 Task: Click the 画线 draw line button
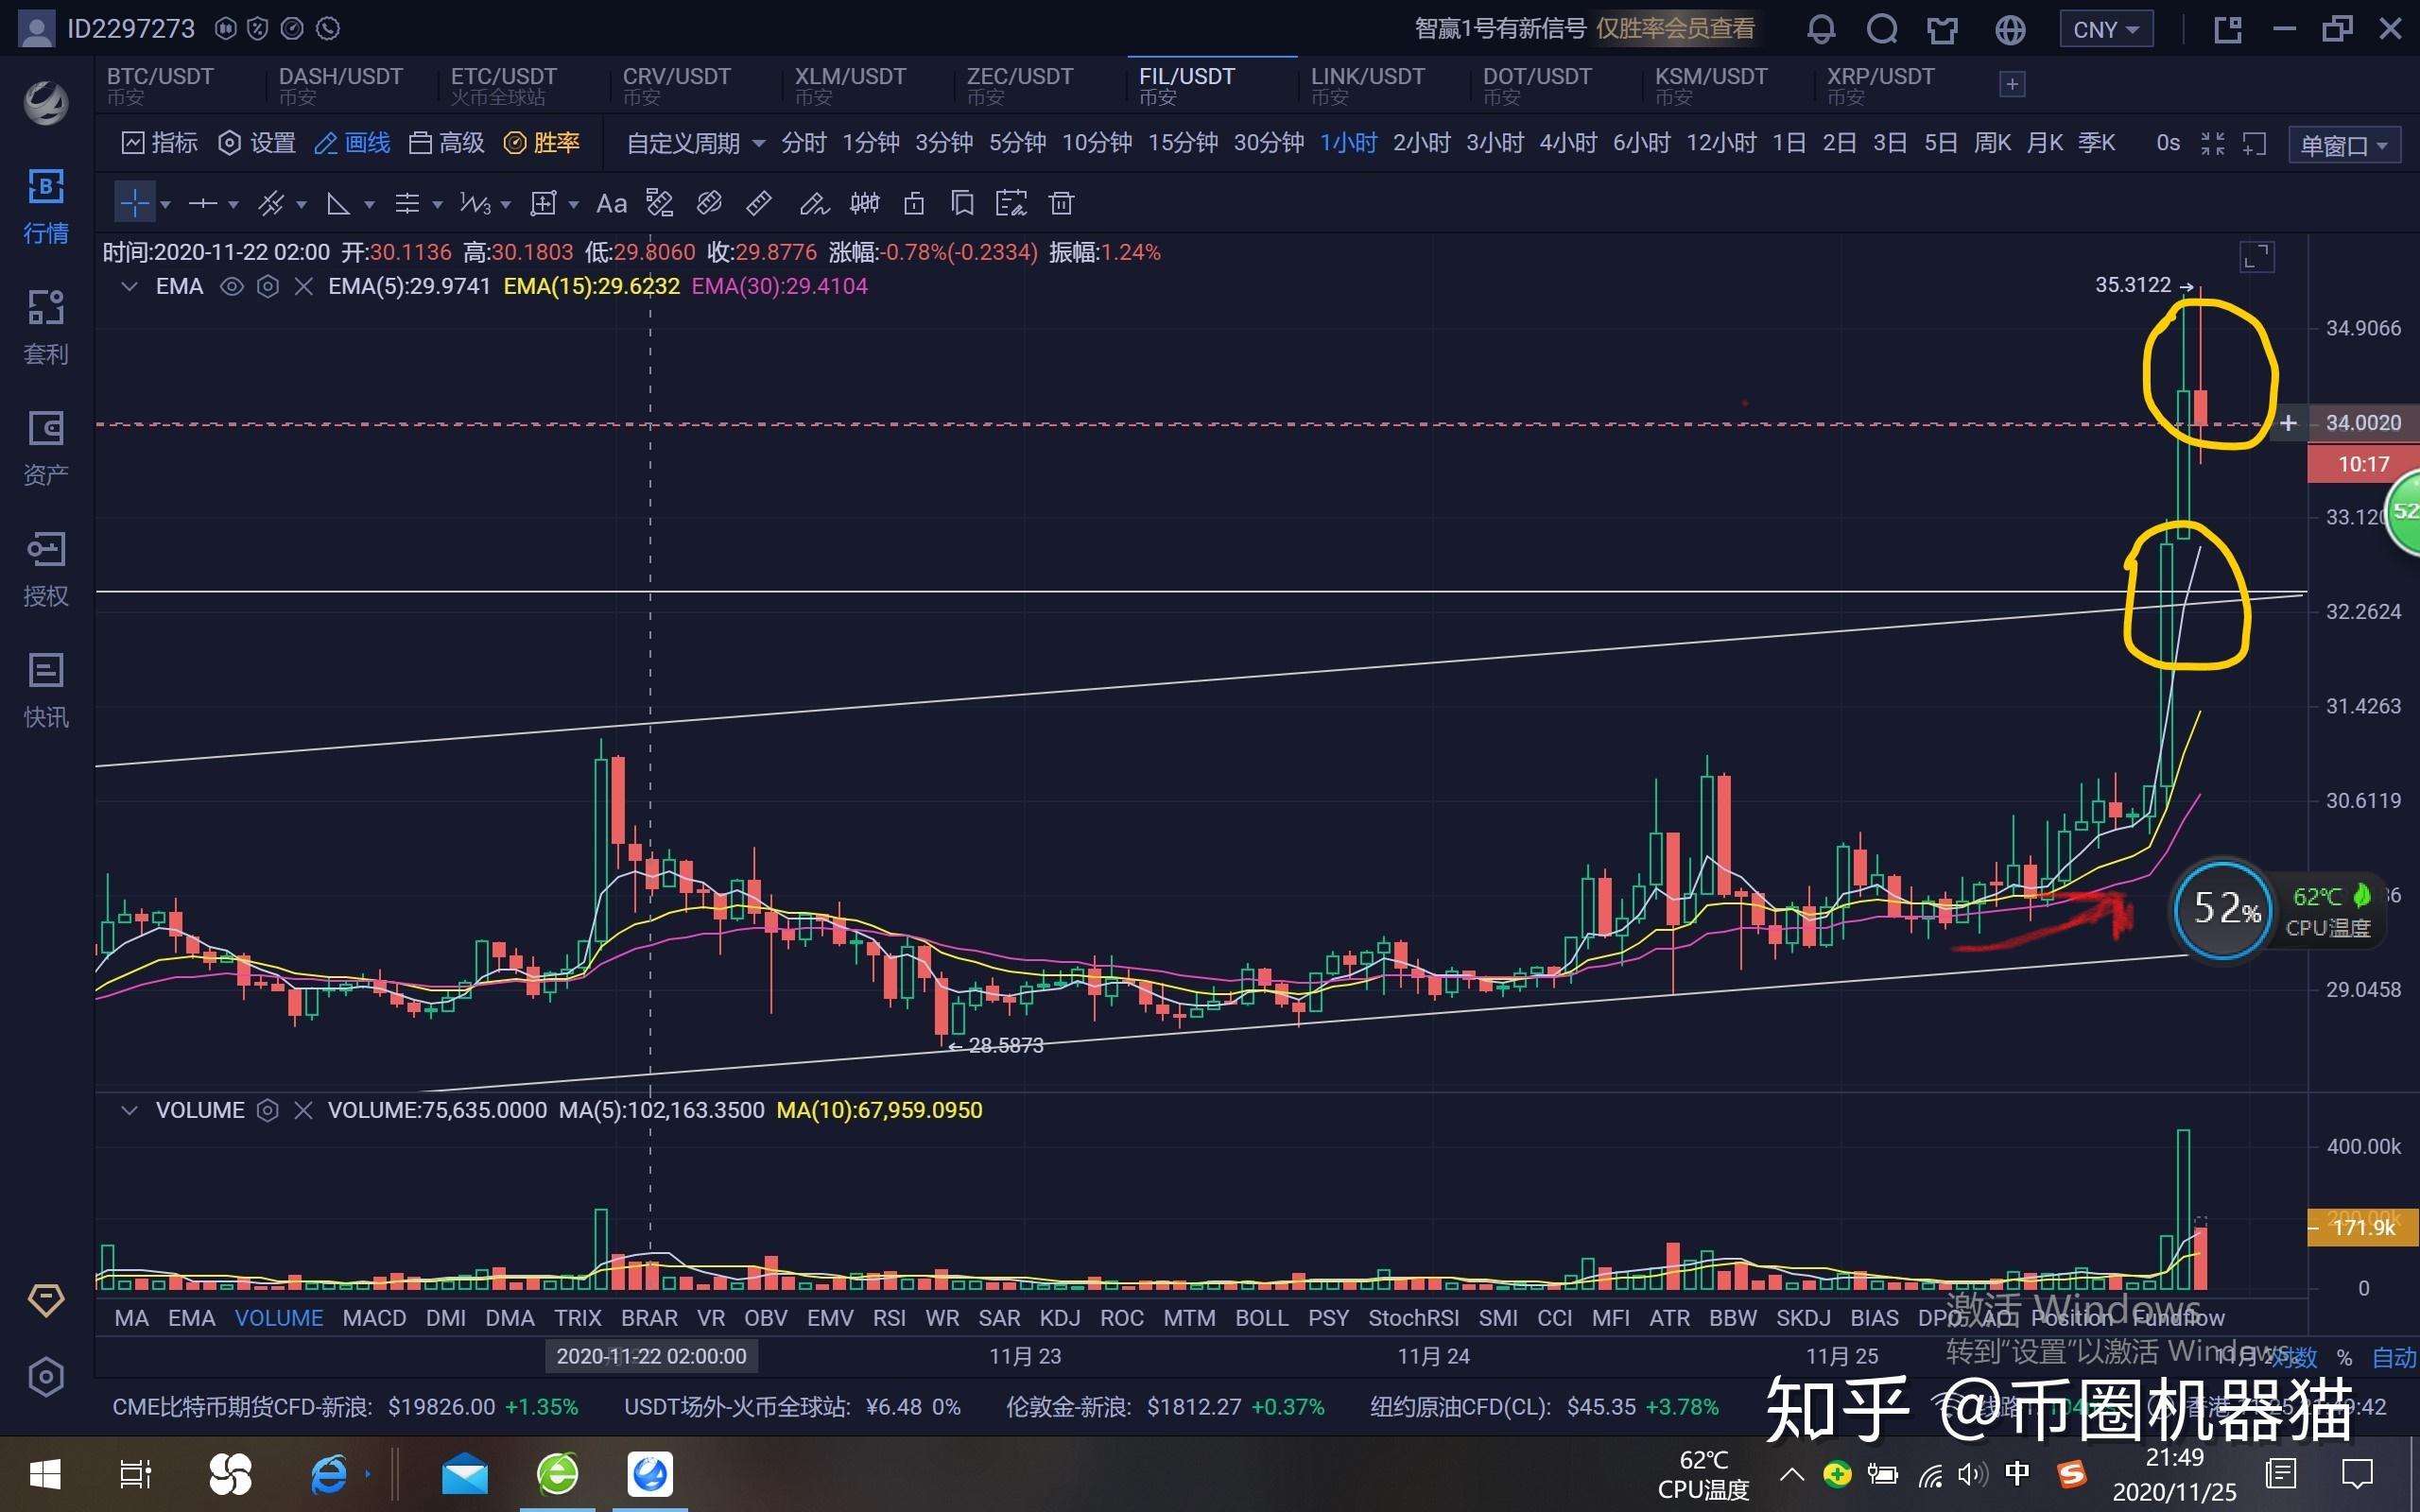click(352, 143)
